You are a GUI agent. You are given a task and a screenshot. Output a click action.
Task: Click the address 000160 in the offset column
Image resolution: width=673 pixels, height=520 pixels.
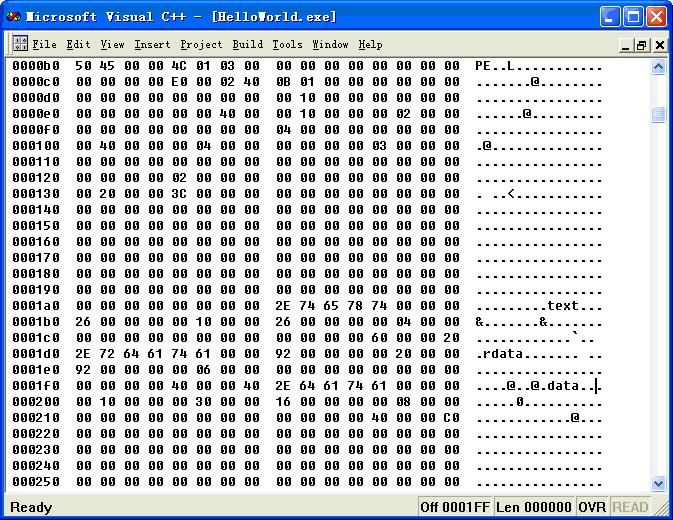point(36,242)
